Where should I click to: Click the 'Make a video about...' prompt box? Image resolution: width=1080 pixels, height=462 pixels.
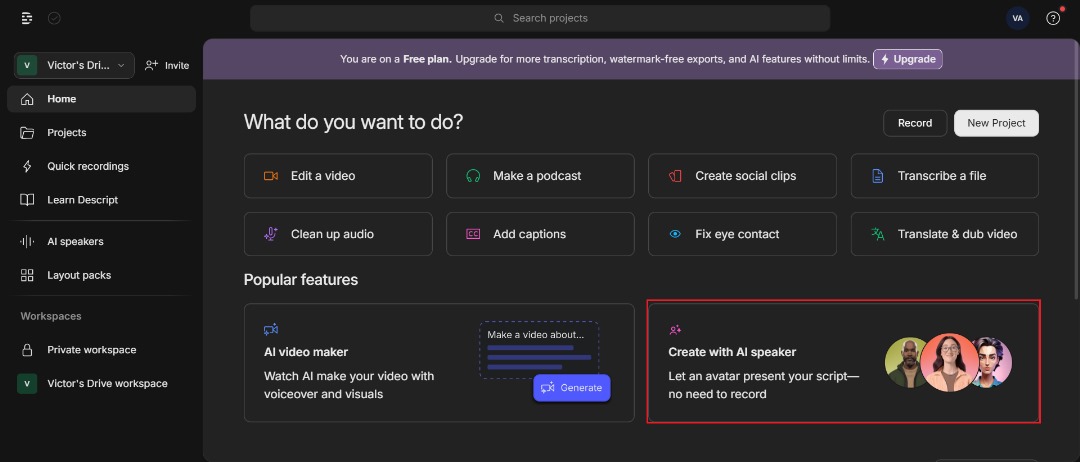coord(539,350)
